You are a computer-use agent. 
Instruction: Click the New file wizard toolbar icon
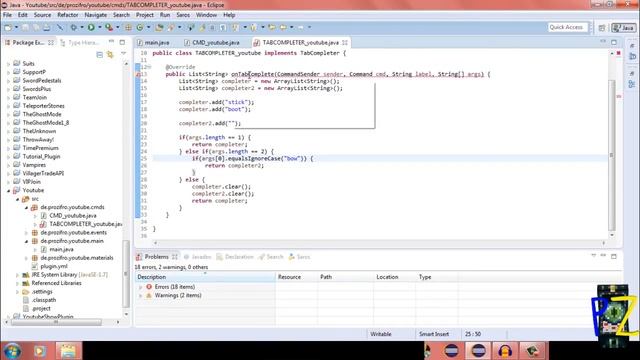click(8, 27)
